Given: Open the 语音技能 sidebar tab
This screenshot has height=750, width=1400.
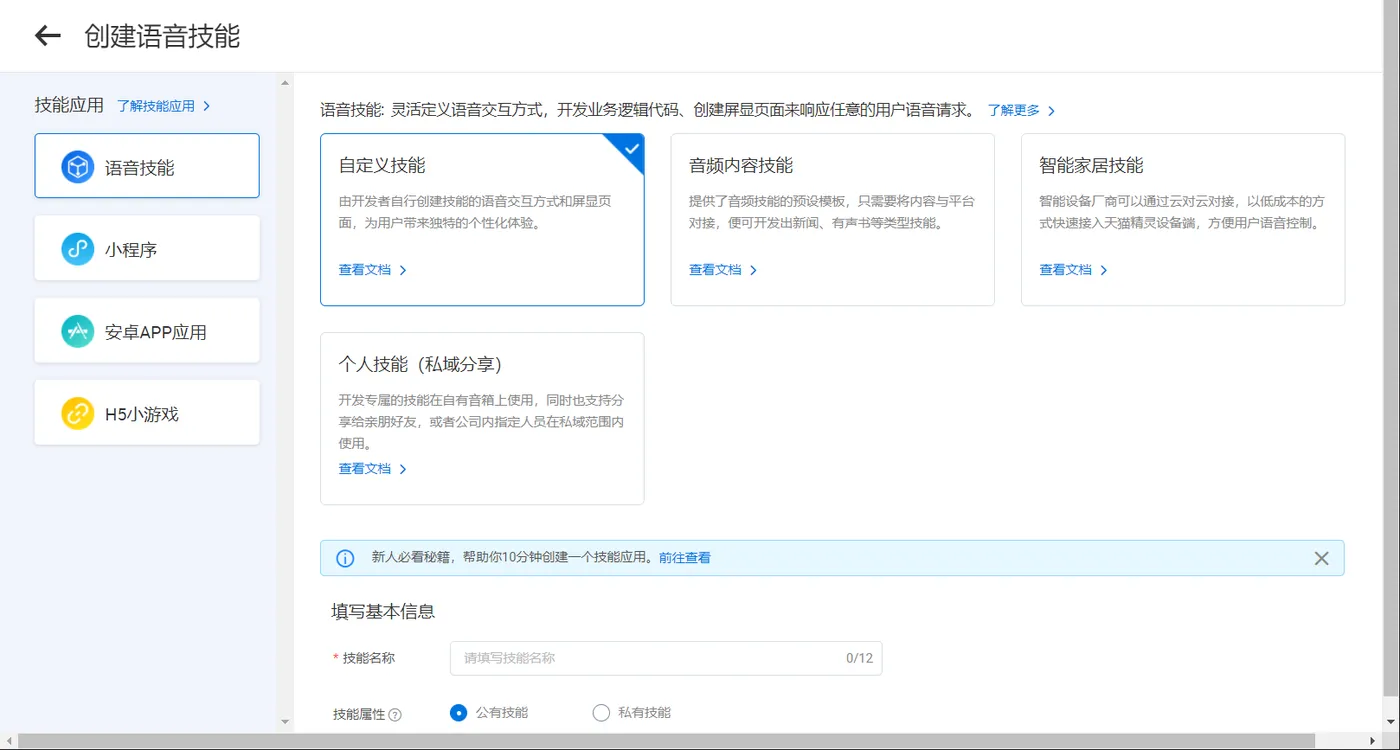Looking at the screenshot, I should point(147,166).
